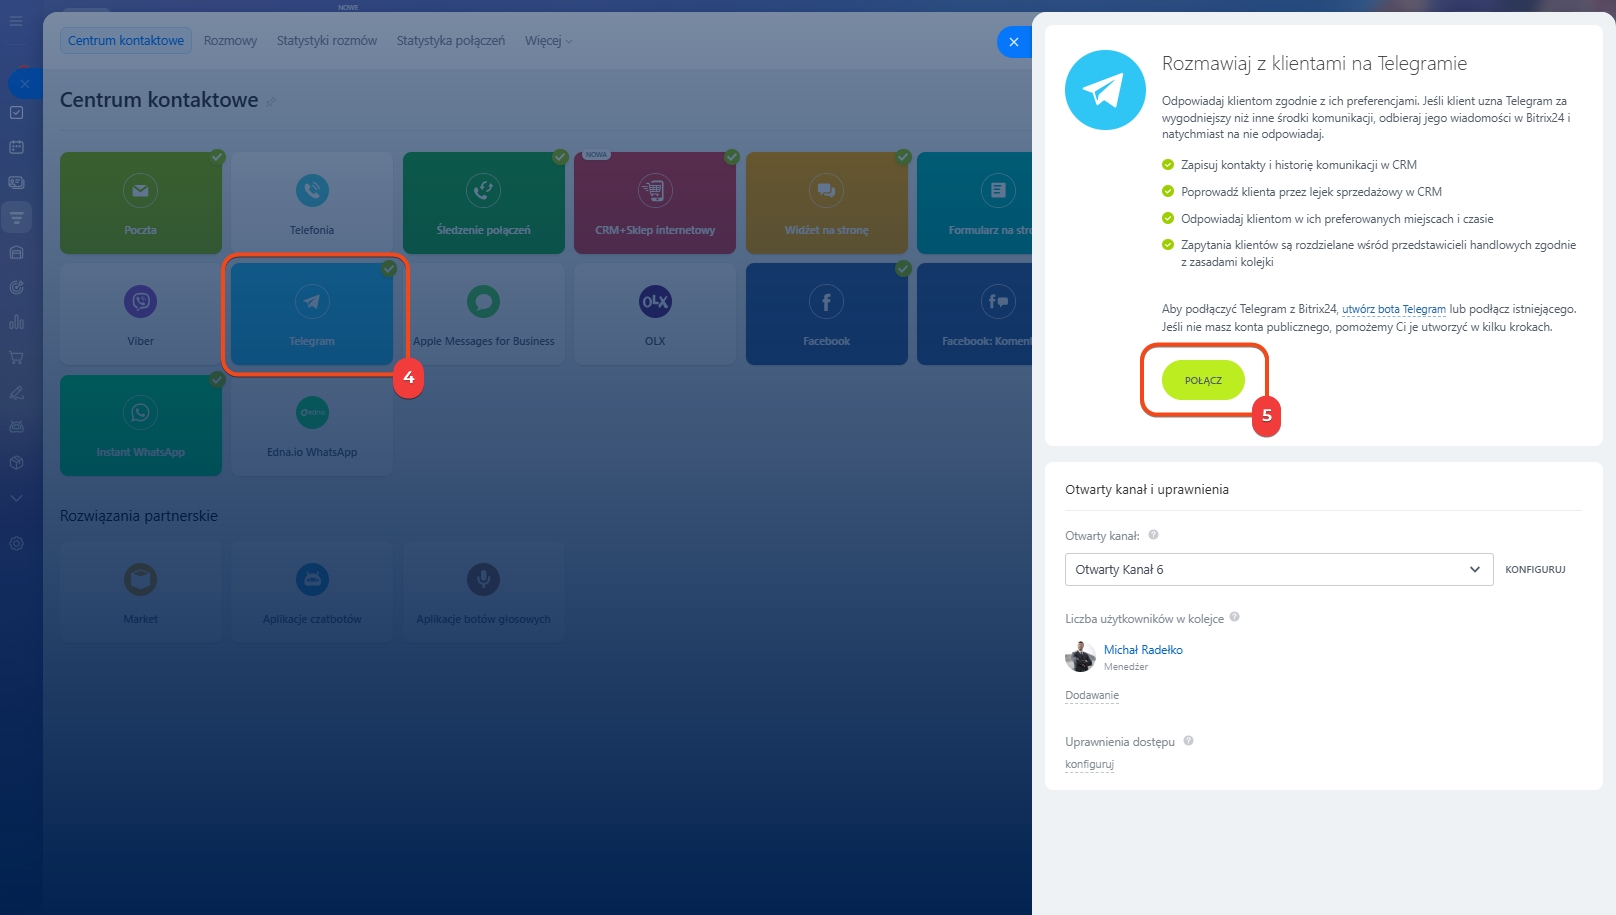Open the bar chart analytics sidebar icon

[16, 322]
